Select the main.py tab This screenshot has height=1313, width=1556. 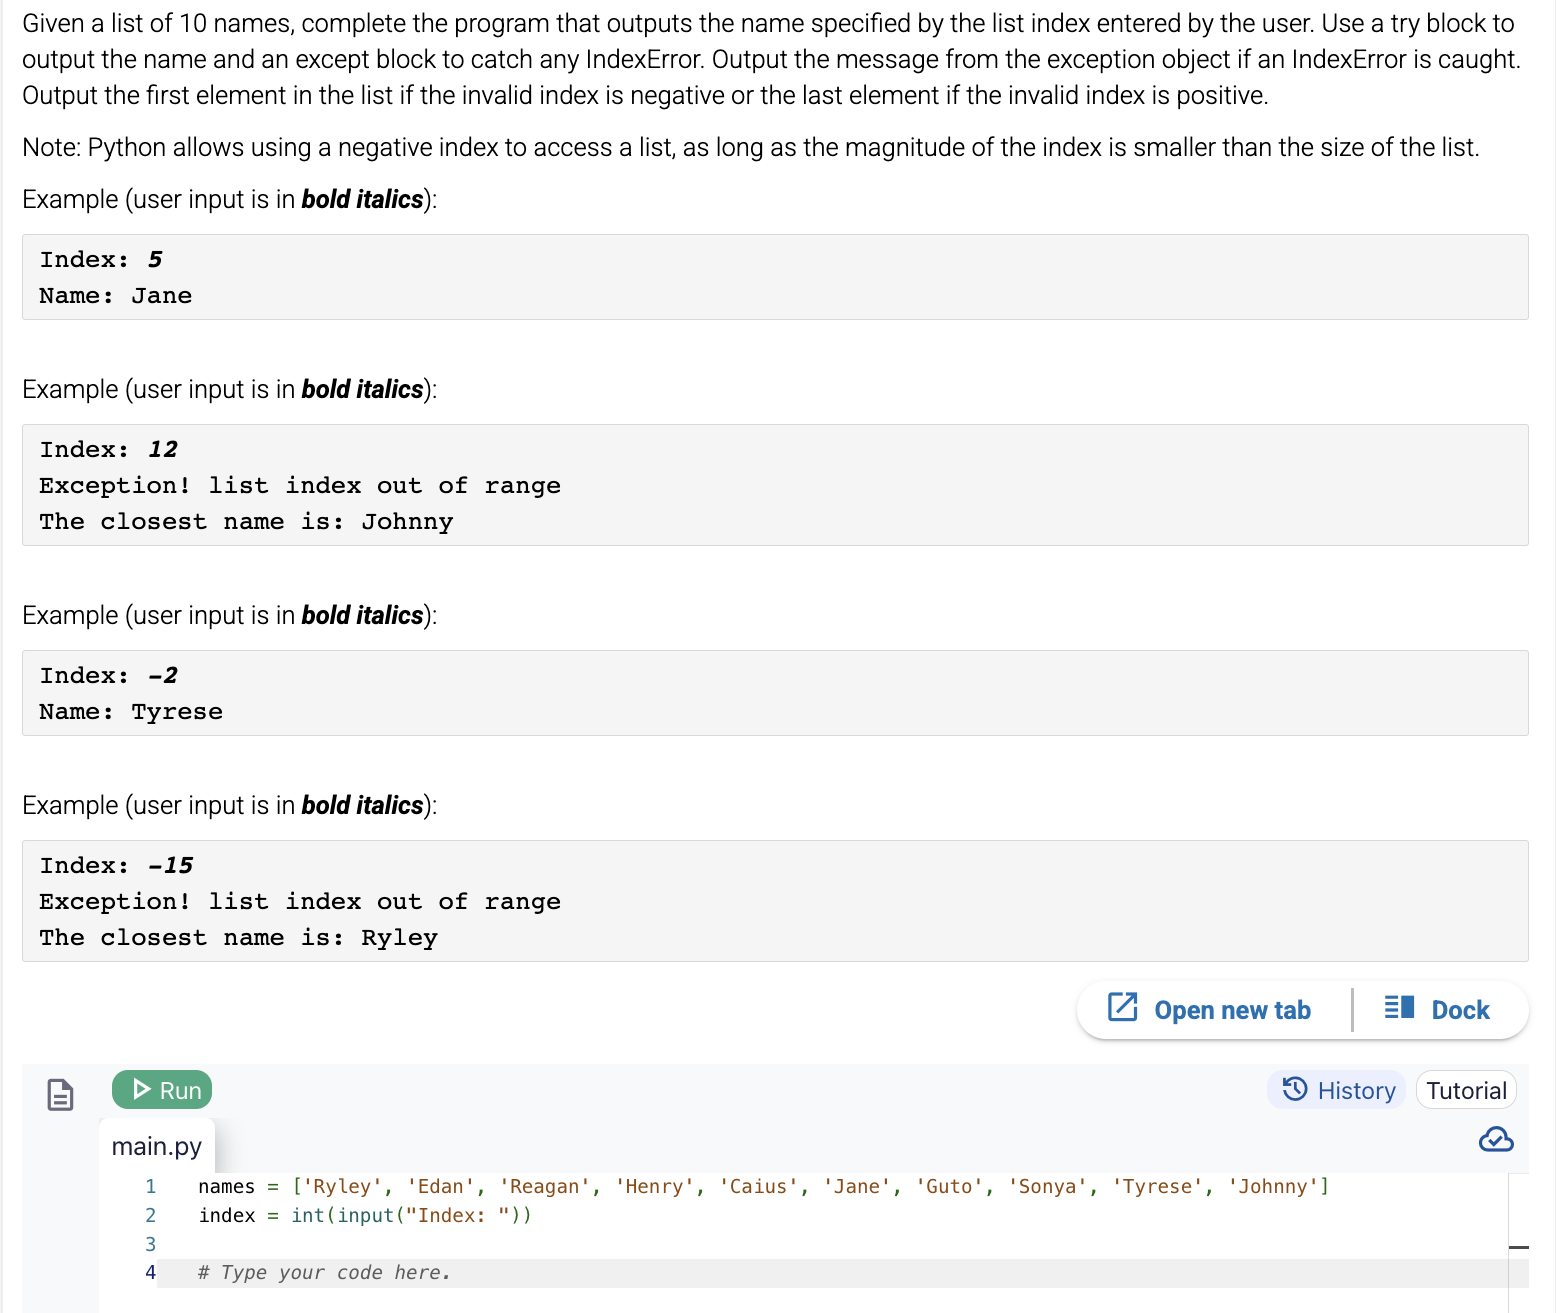point(157,1146)
